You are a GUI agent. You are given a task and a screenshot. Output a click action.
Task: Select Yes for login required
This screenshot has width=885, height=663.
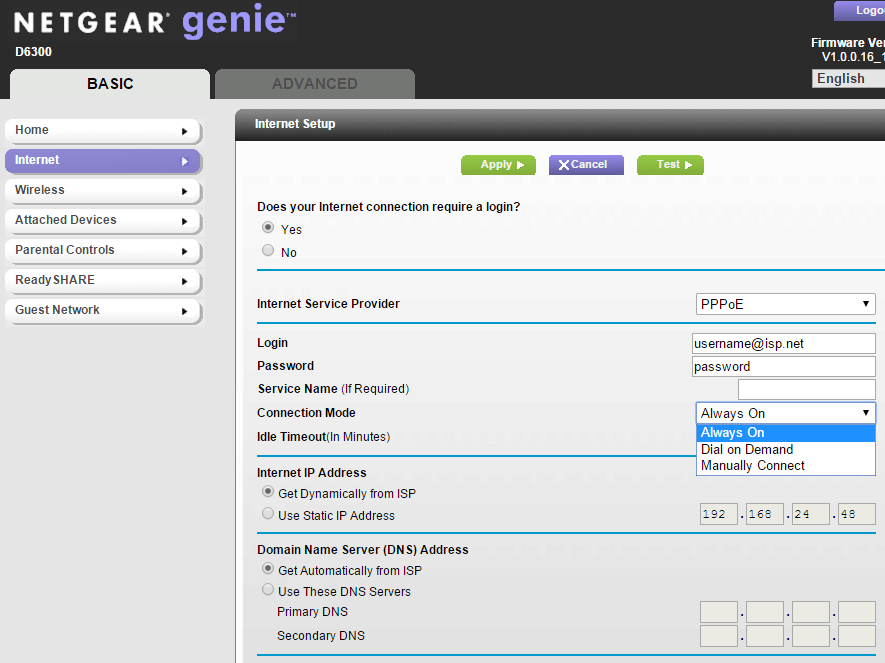pyautogui.click(x=268, y=227)
